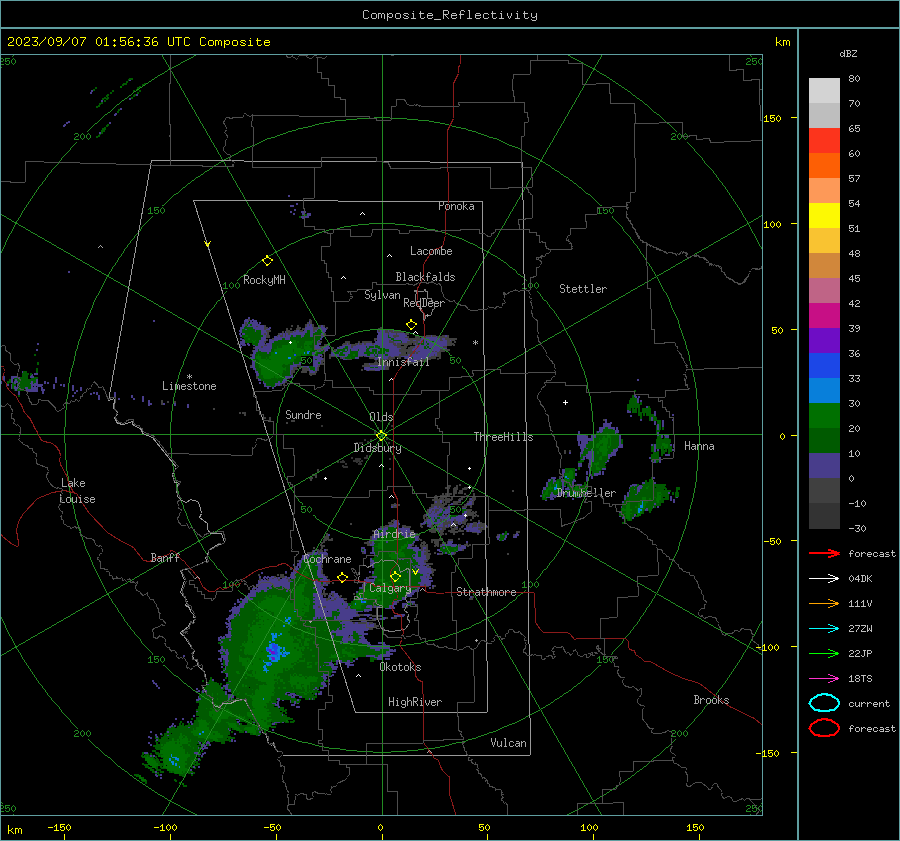
Task: Click the magenta 18TS arrow icon
Action: coord(824,679)
